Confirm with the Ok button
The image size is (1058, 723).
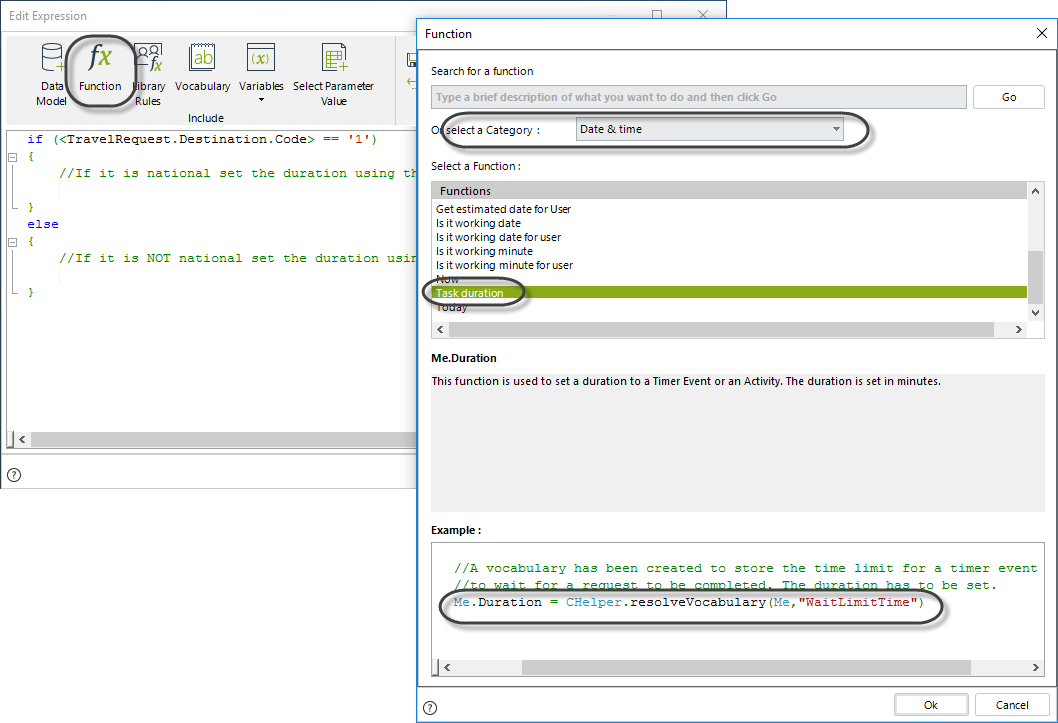click(x=930, y=705)
